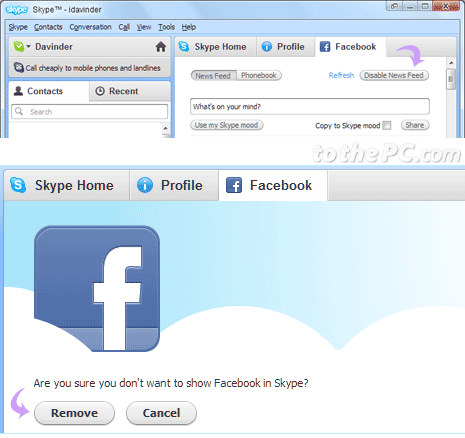The image size is (465, 438).
Task: Click the Cancel button
Action: coord(161,413)
